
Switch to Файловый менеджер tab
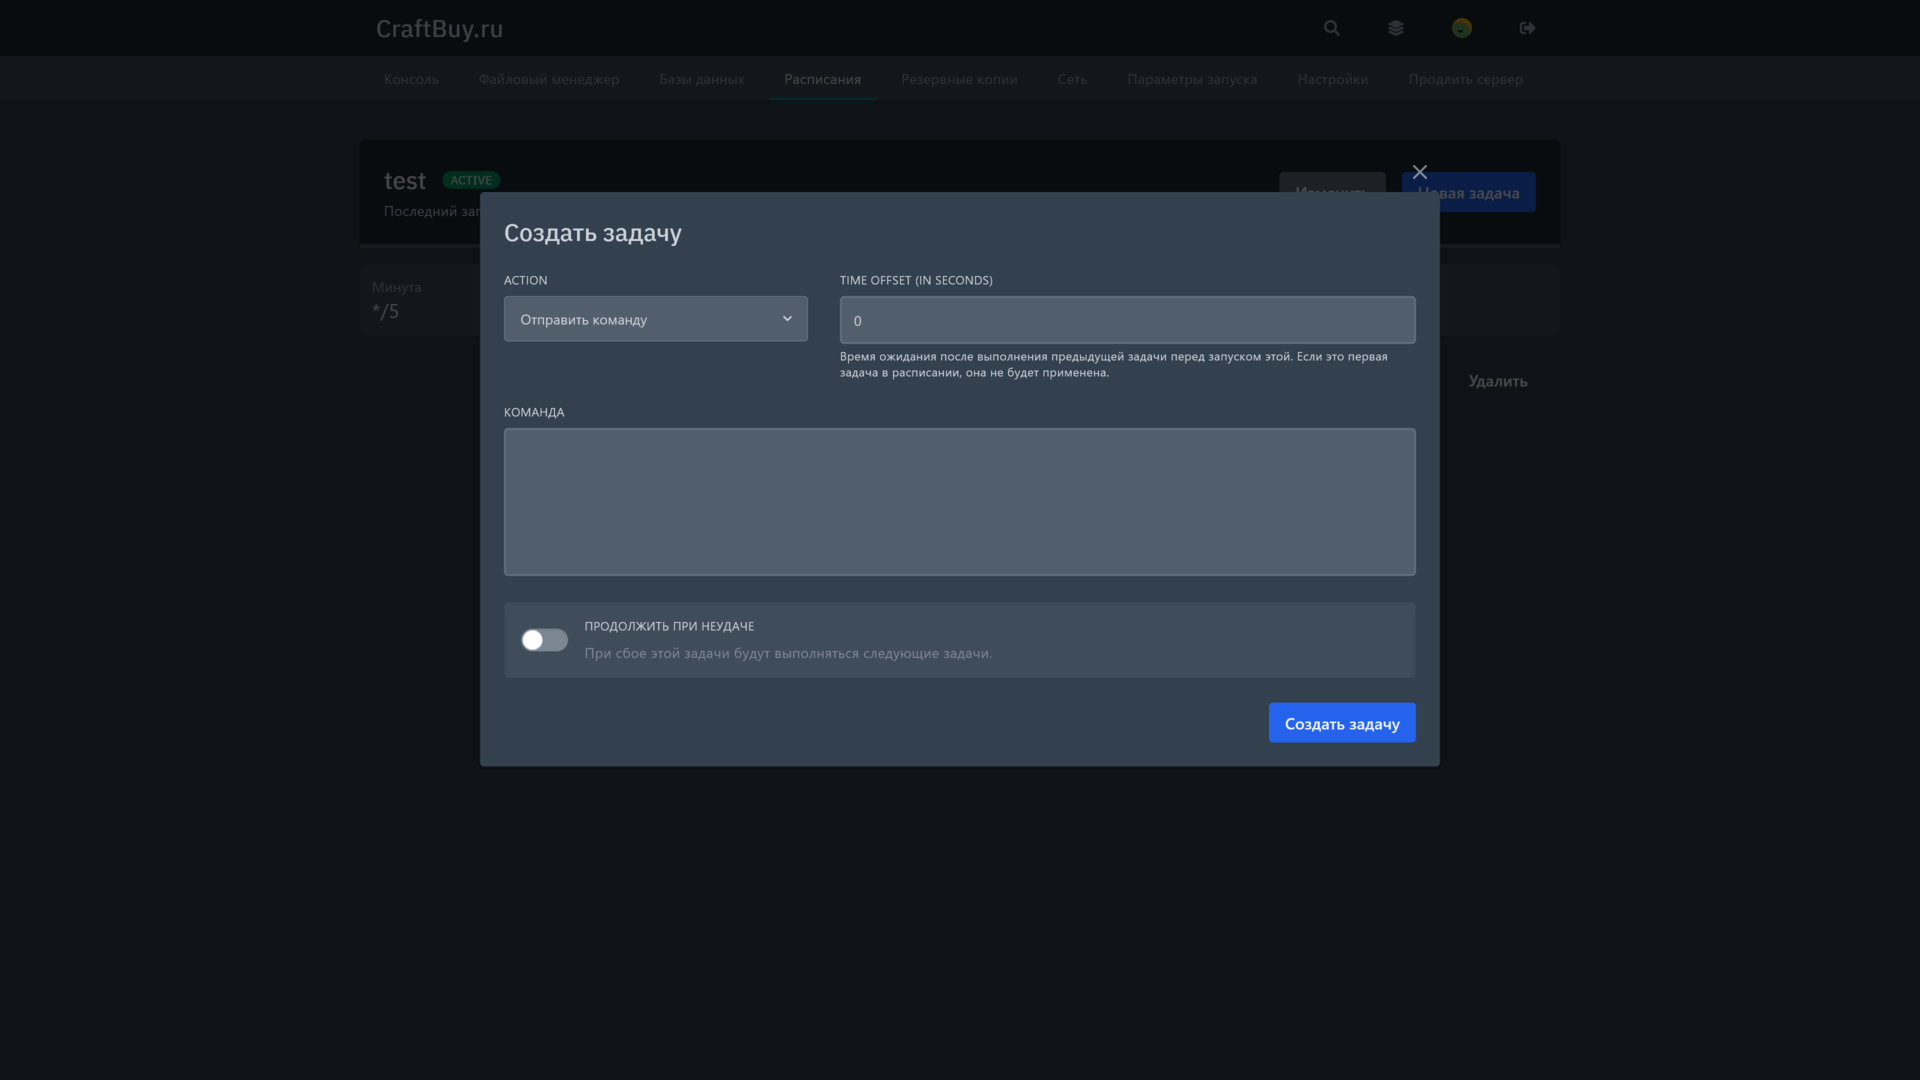click(x=549, y=79)
